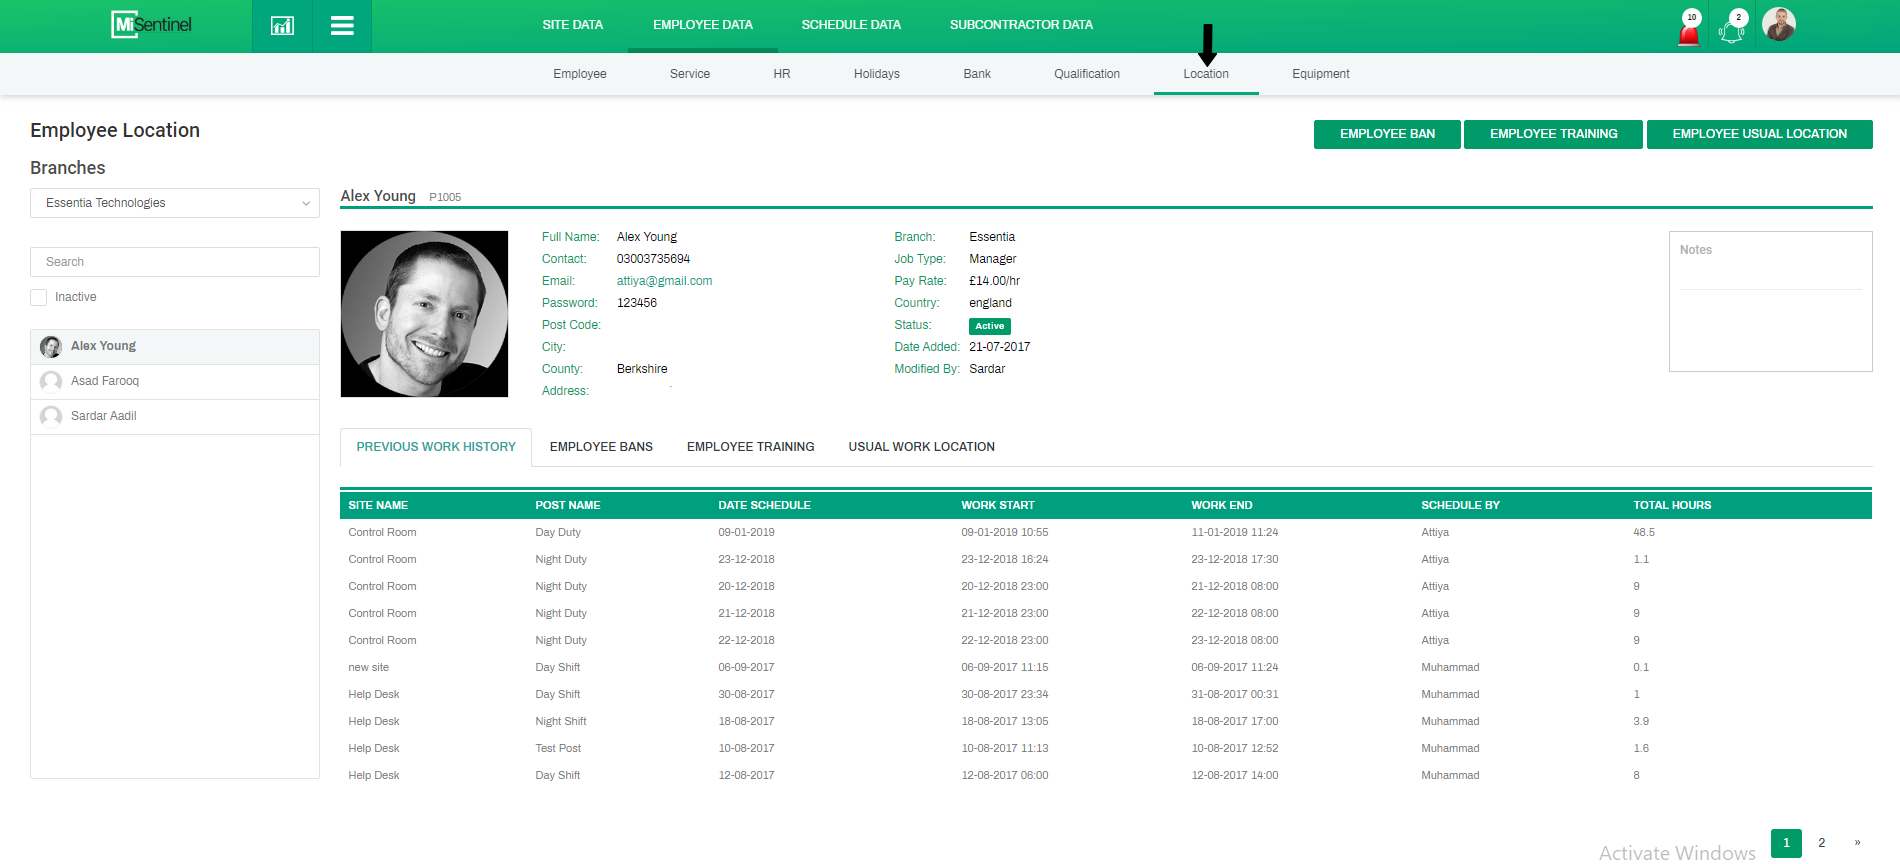Open EMPLOYEE DATA menu

(703, 25)
